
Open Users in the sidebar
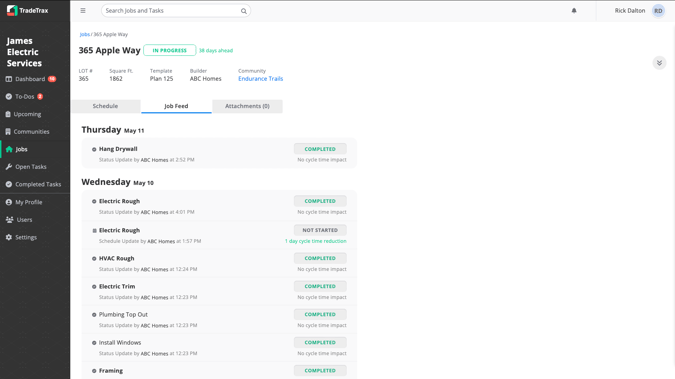pos(25,220)
